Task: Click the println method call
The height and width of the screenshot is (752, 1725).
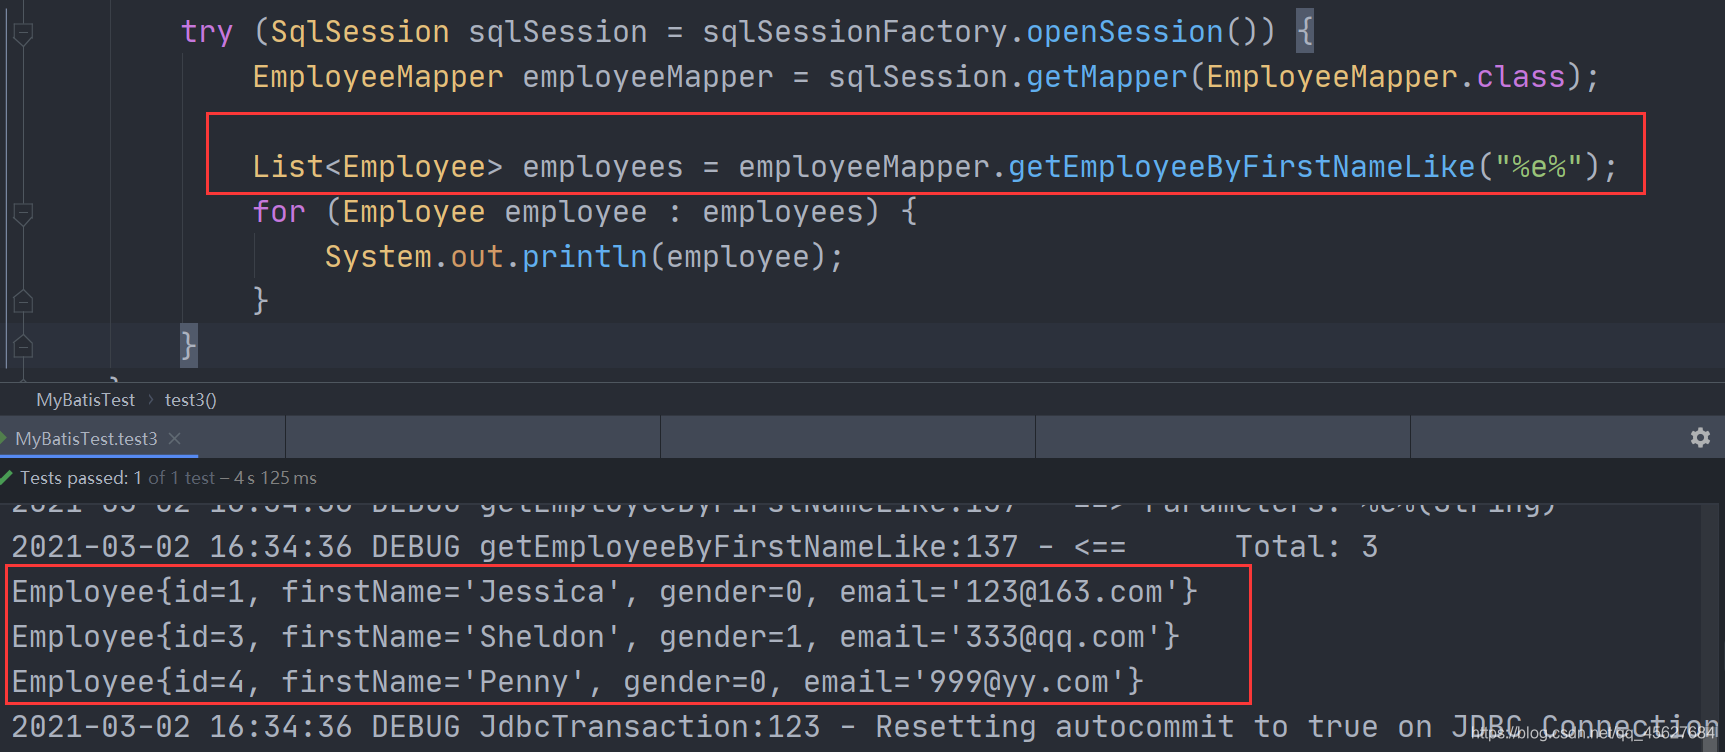Action: [585, 257]
